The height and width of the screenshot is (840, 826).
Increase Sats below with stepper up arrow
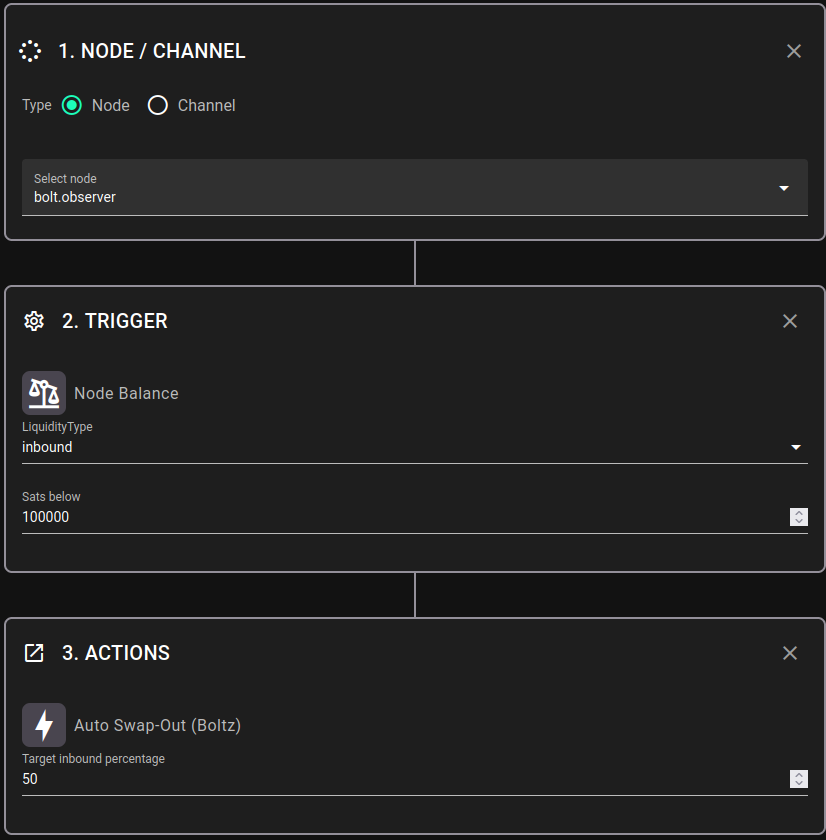coord(799,513)
